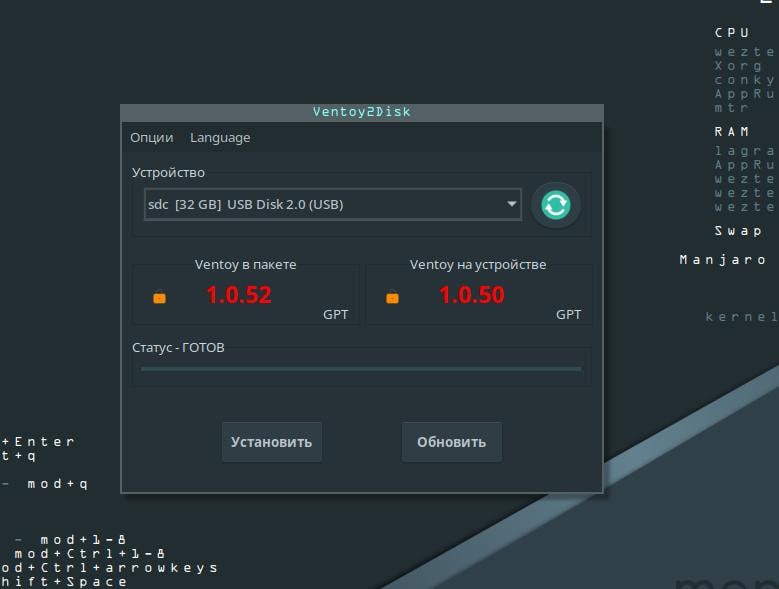Click lock icon beside version 1.0.50
The width and height of the screenshot is (779, 589).
pyautogui.click(x=392, y=296)
